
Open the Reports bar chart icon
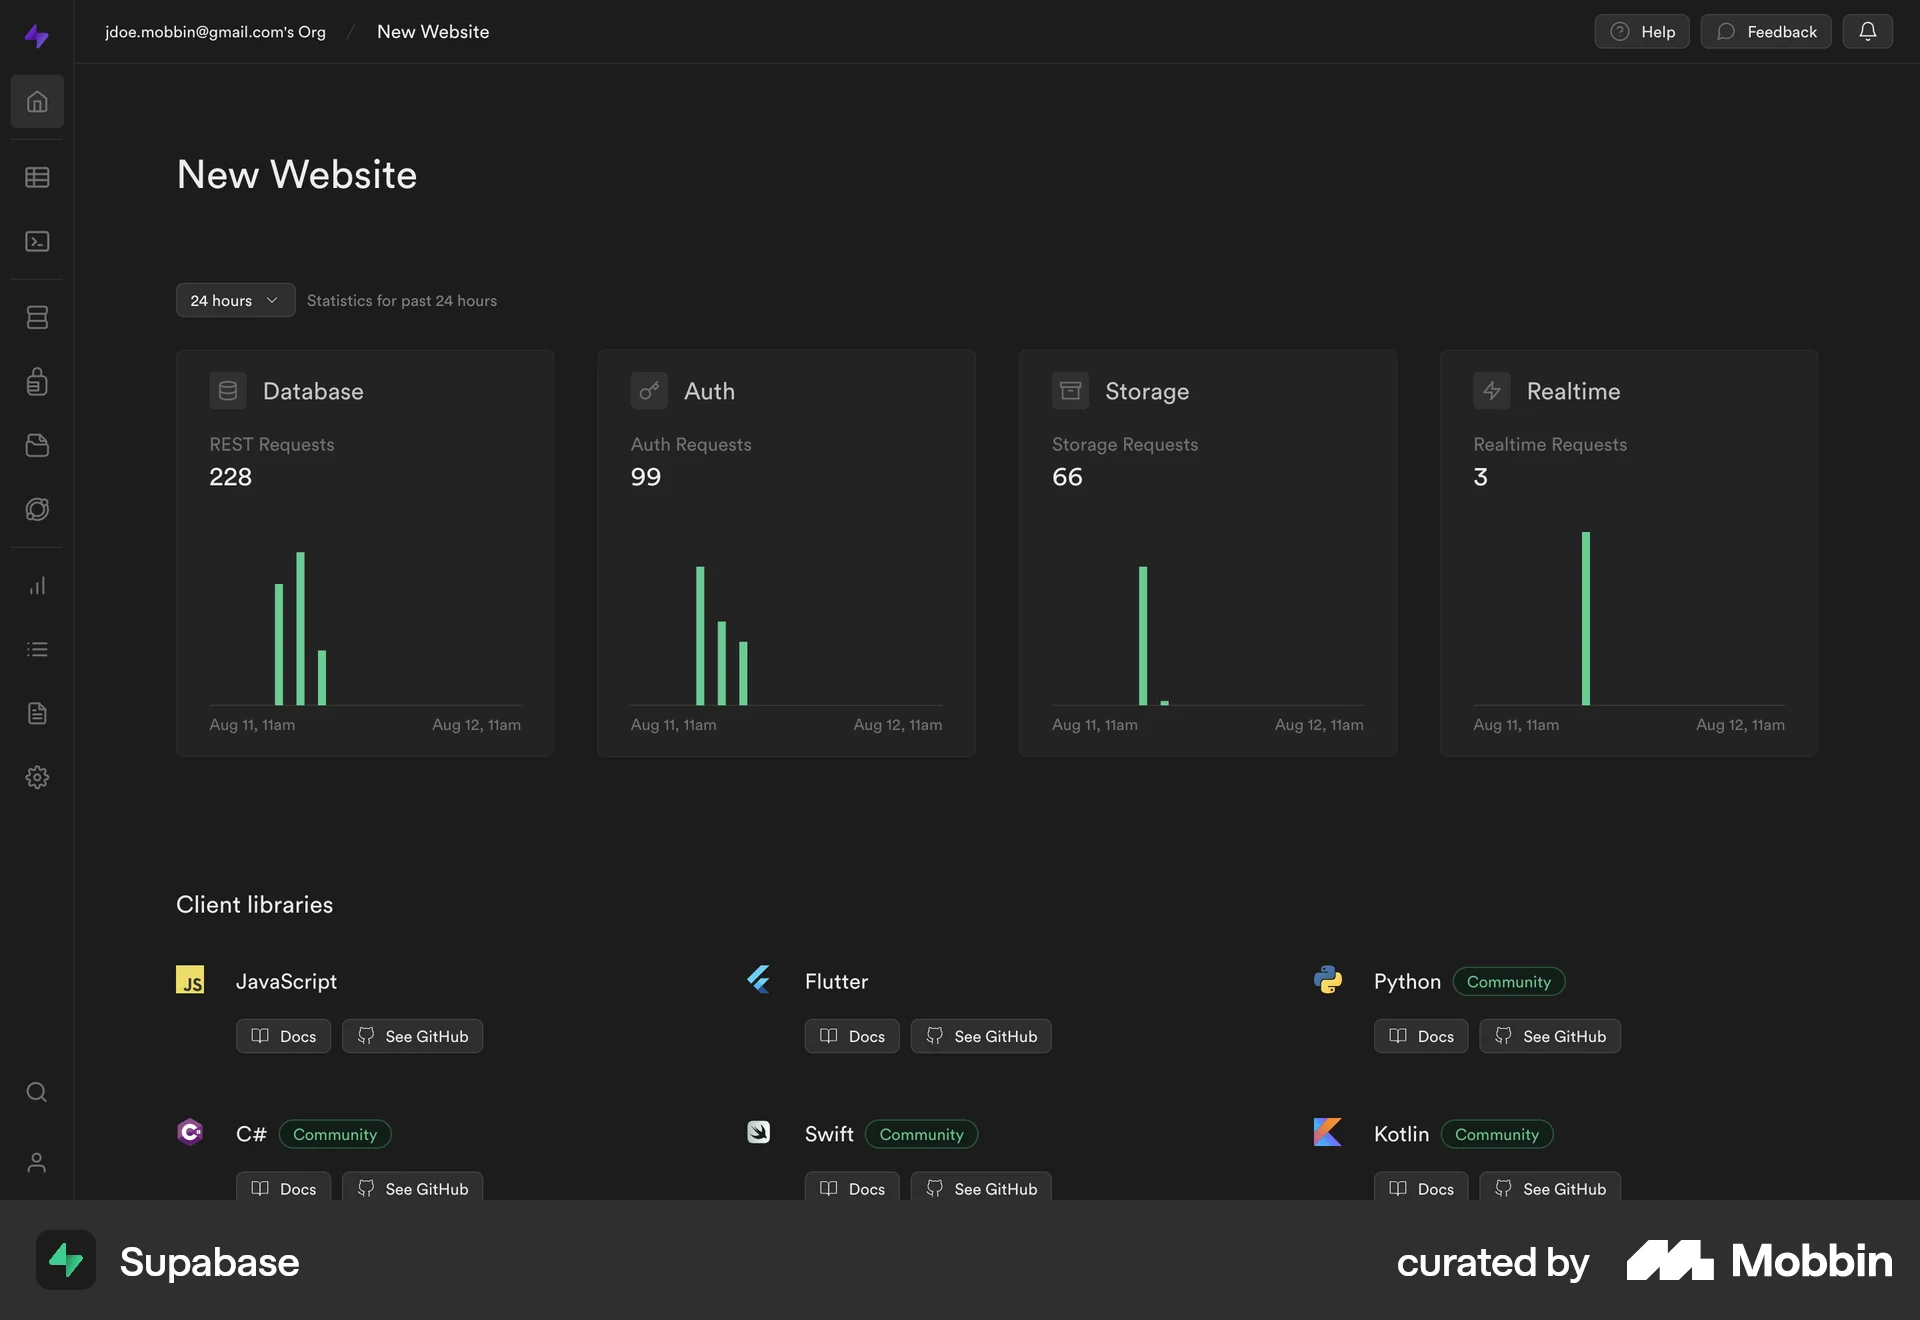37,586
